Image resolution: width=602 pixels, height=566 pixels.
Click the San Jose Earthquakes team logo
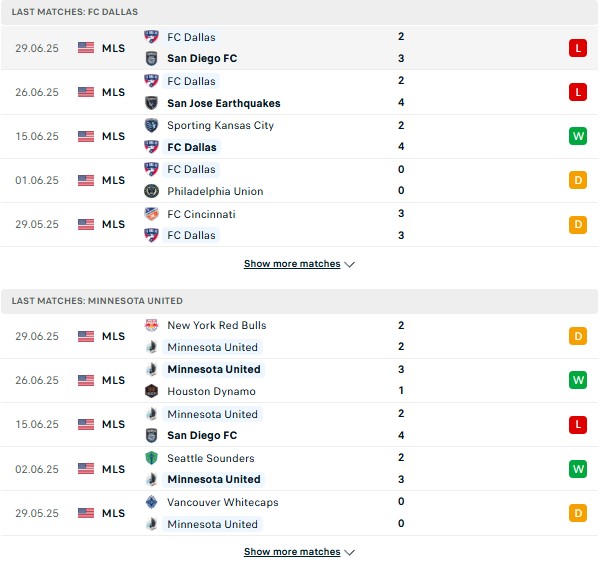(152, 103)
